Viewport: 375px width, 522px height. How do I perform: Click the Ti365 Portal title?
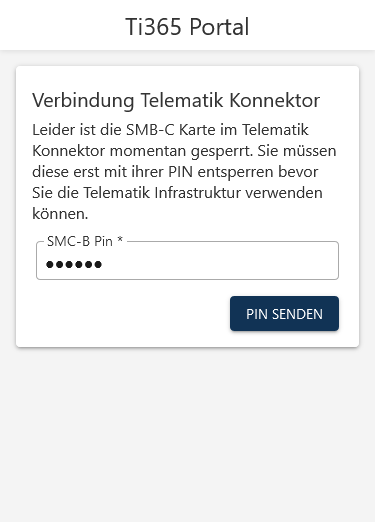[x=187, y=27]
